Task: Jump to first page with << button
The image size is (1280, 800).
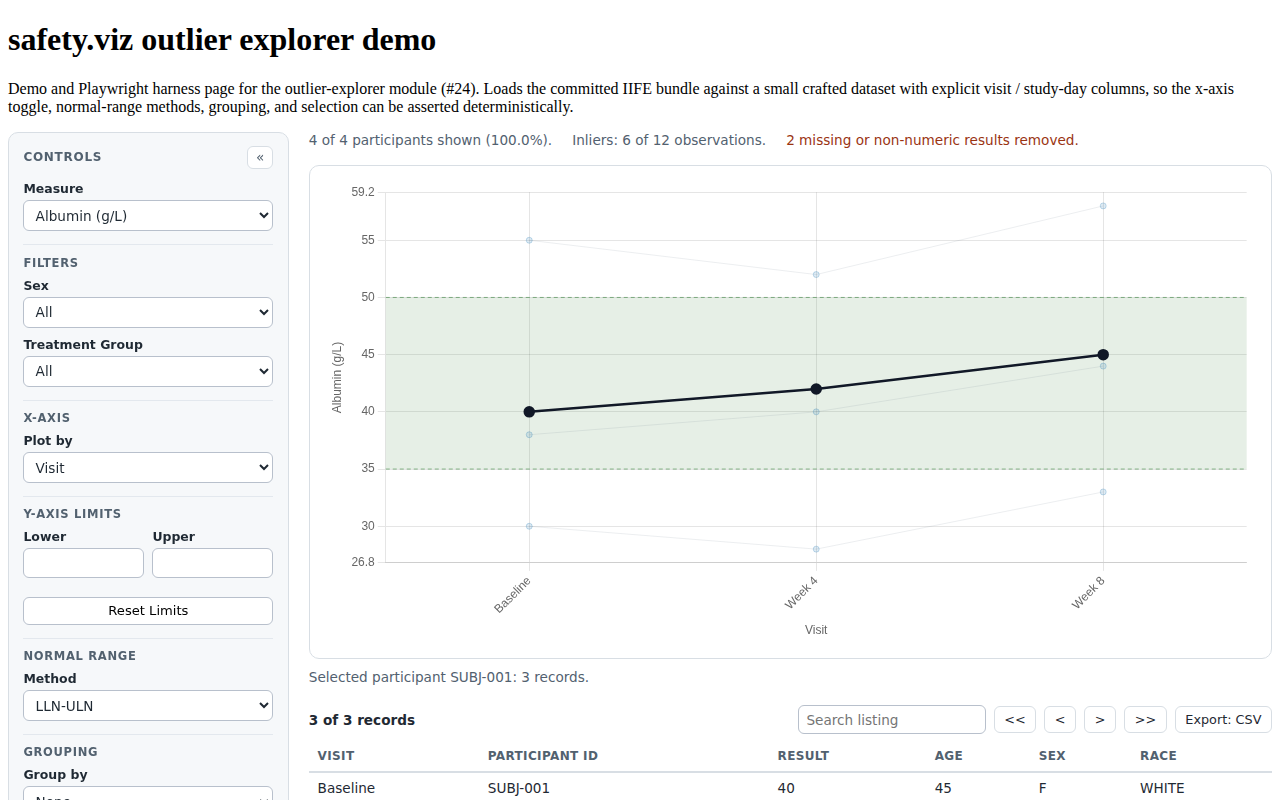Action: click(x=1015, y=719)
